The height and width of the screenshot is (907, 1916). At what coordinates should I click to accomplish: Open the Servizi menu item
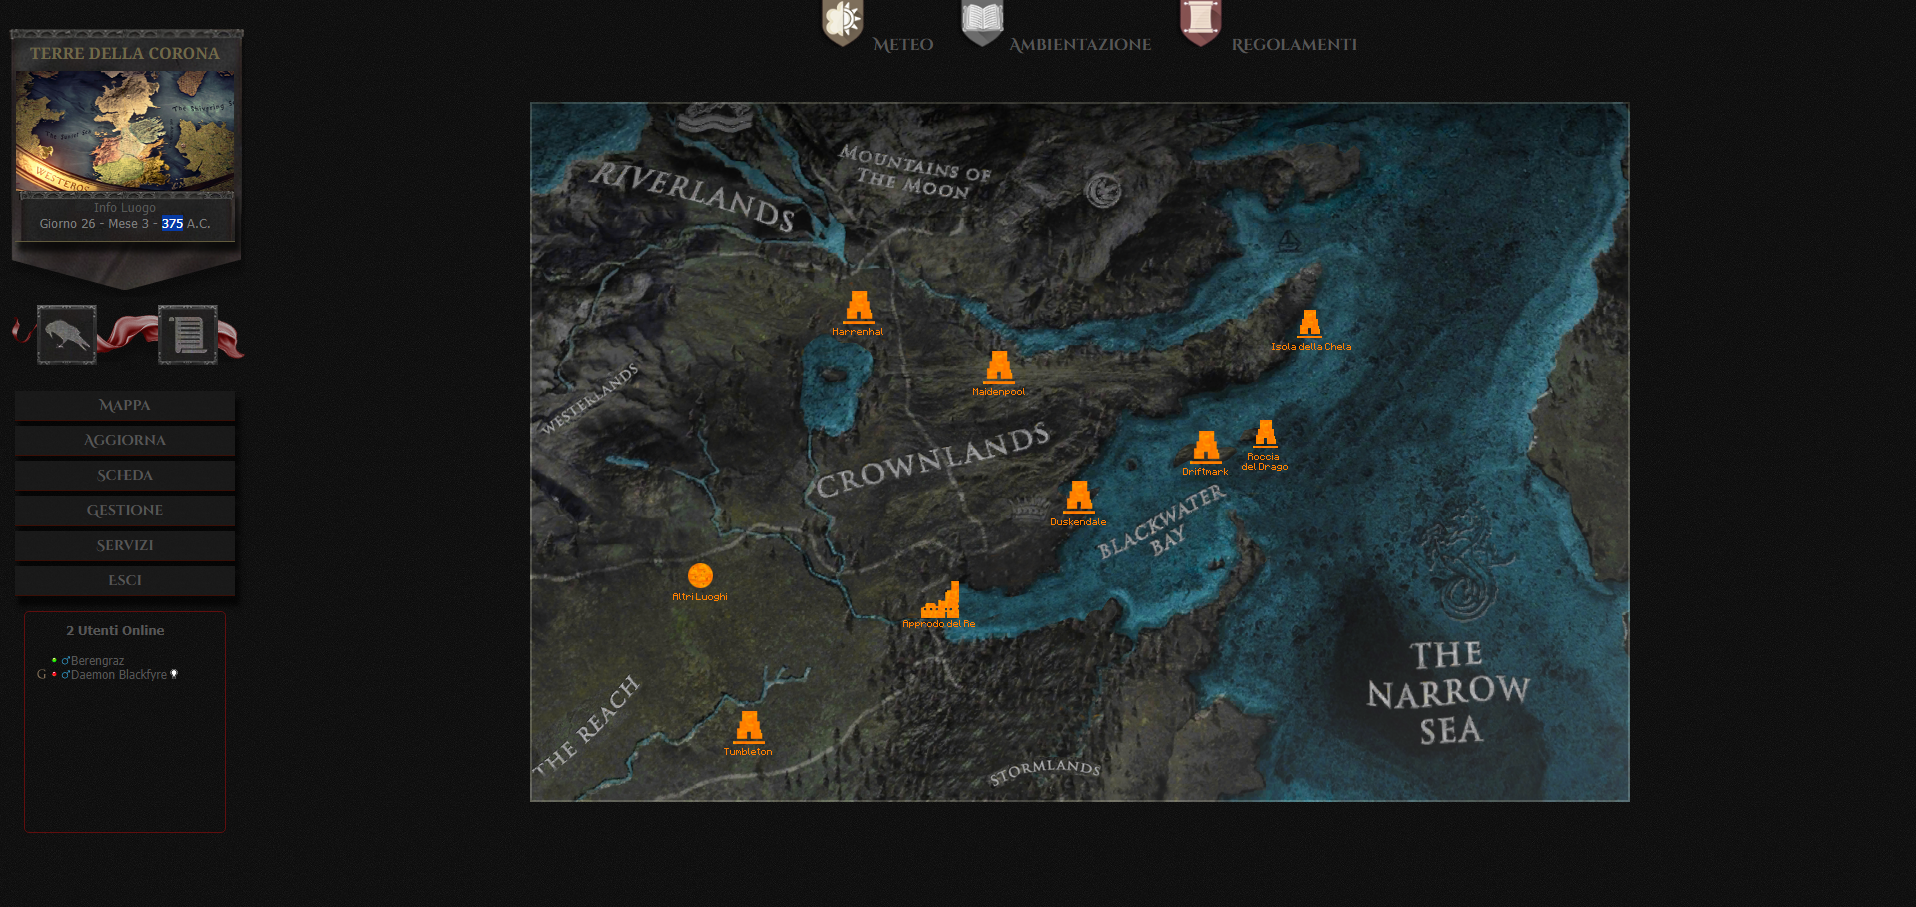(125, 545)
